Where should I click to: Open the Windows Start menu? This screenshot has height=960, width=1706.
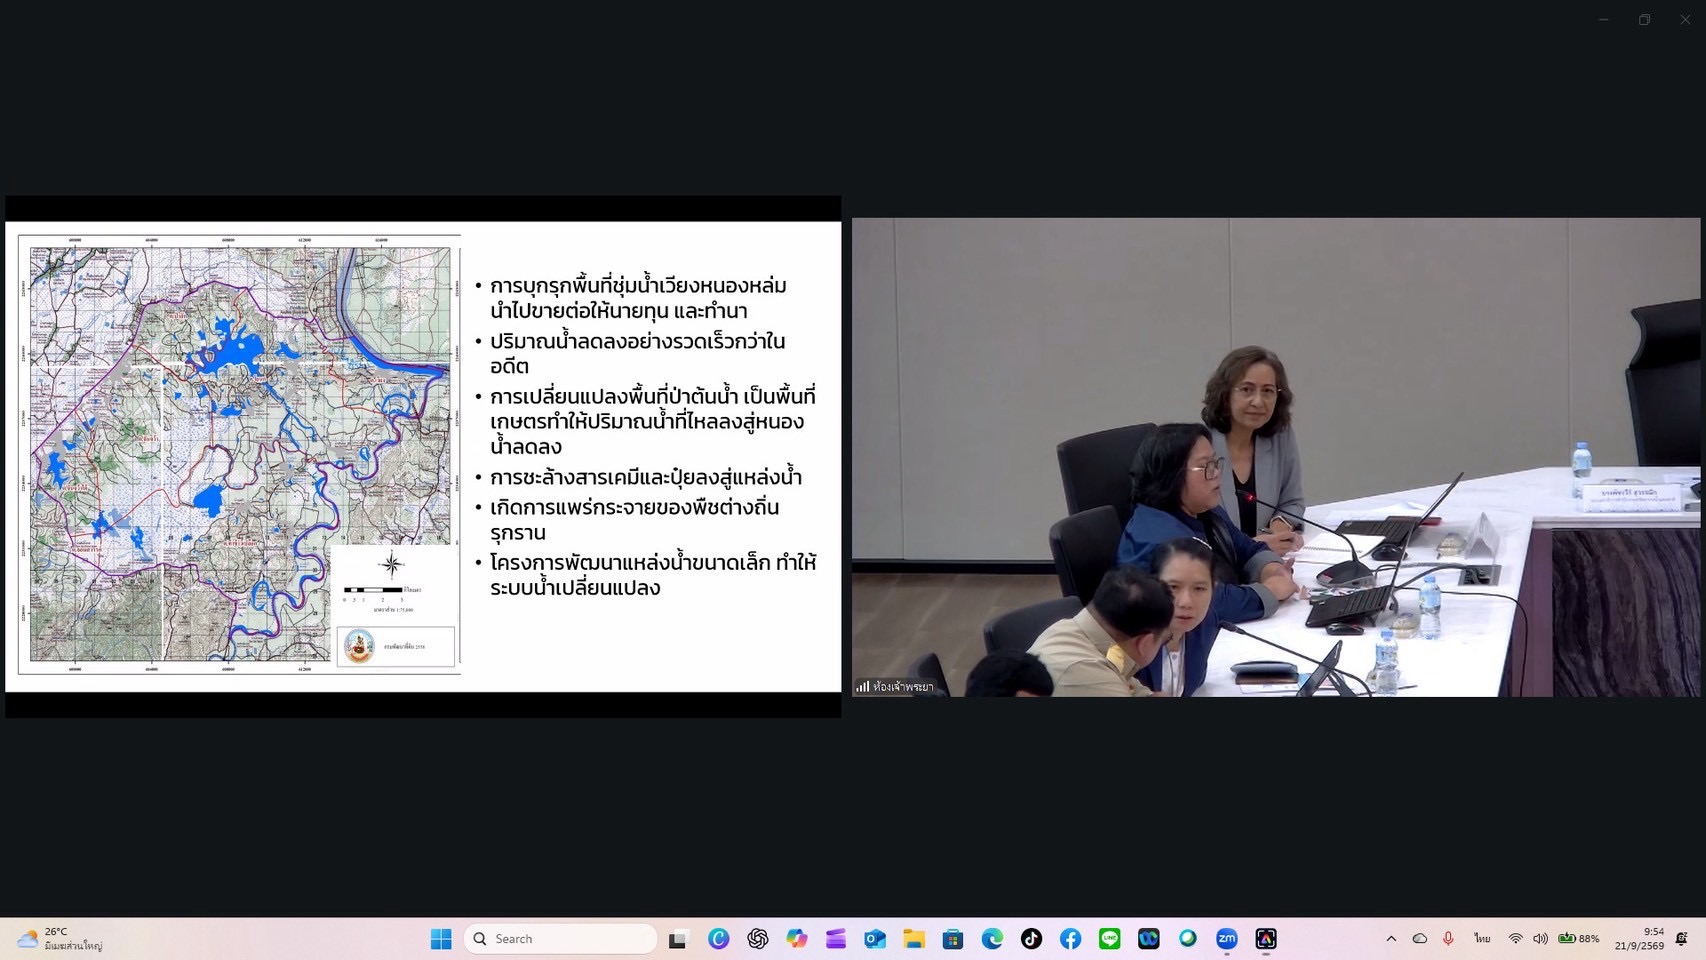441,939
